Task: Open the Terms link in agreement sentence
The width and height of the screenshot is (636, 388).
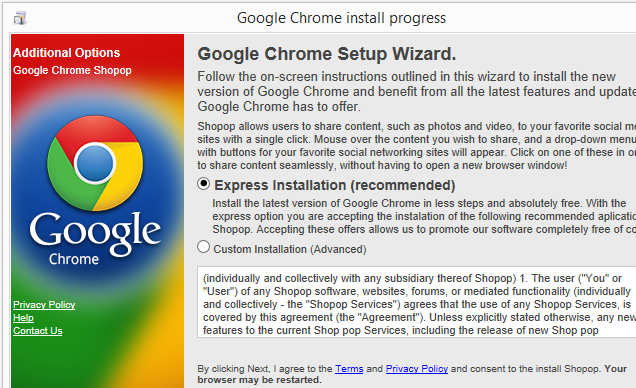Action: (349, 369)
